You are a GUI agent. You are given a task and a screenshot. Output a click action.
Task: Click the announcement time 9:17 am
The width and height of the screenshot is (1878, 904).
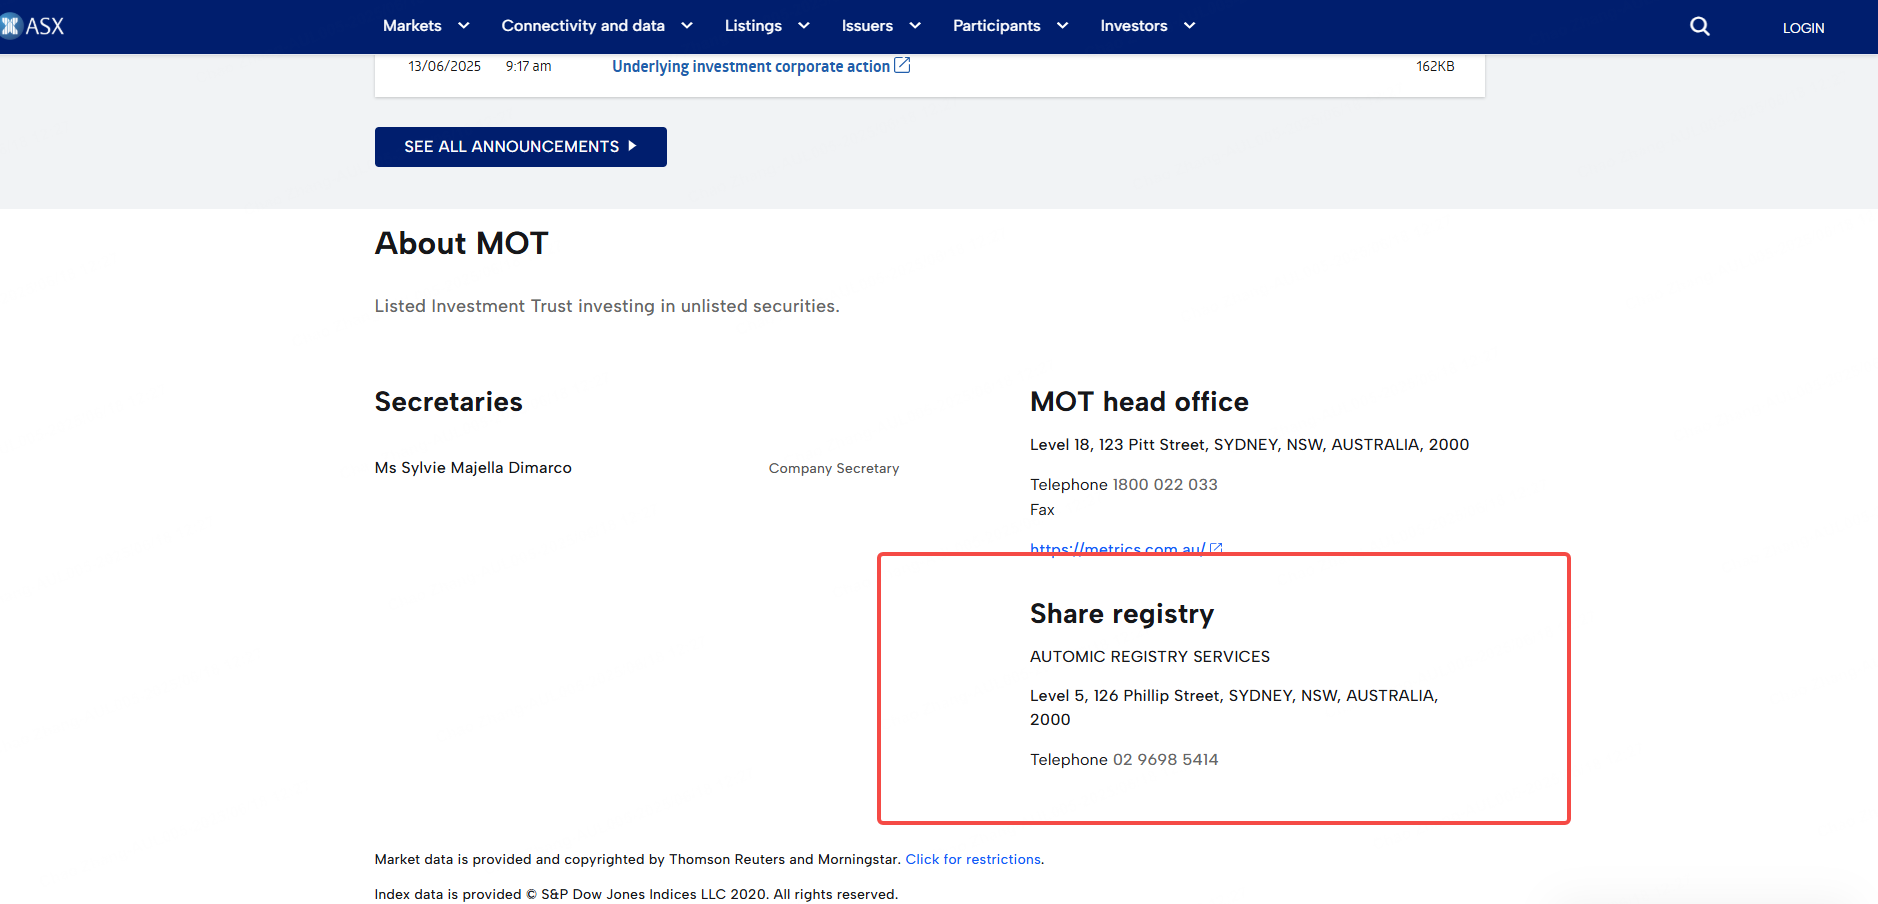pyautogui.click(x=528, y=66)
